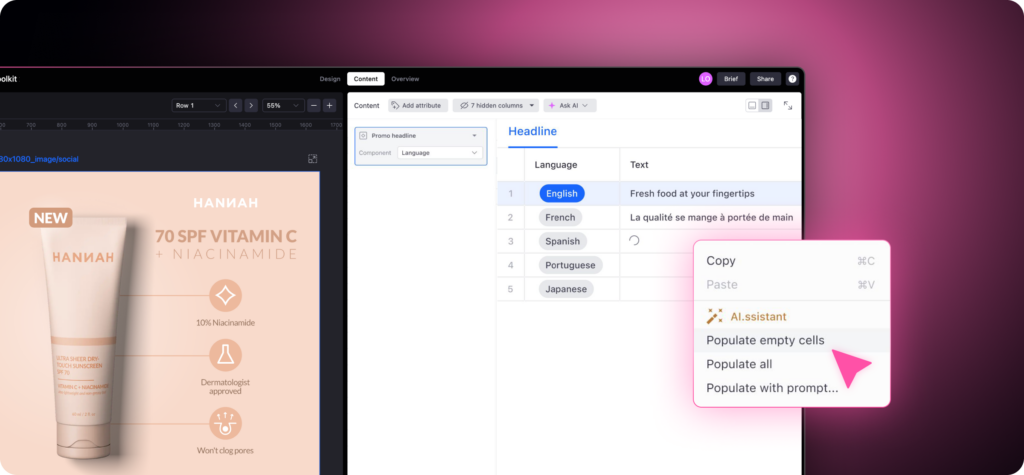Click the 10% Niacinamide sparkle icon
Viewport: 1024px width, 475px height.
pos(225,296)
